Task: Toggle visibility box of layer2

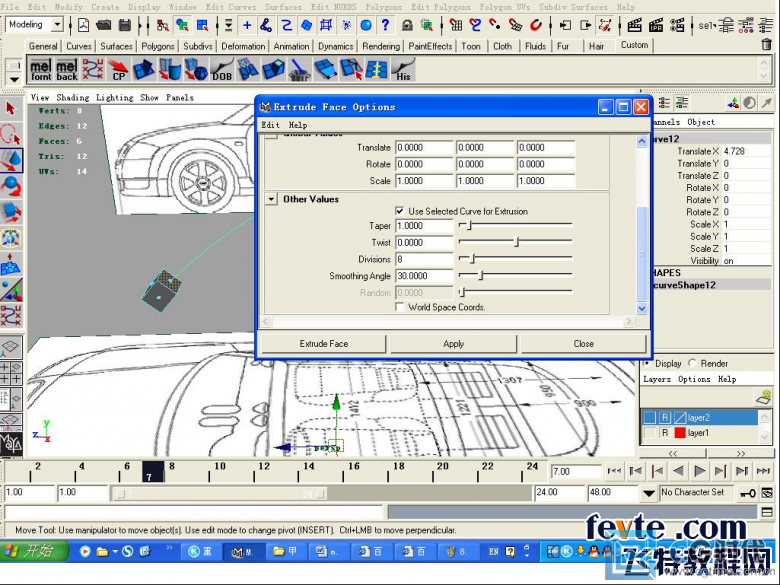Action: coord(650,418)
